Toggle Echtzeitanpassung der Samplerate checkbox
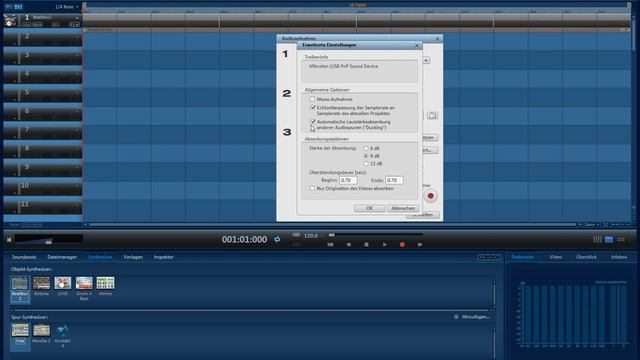Viewport: 640px width, 360px height. coord(313,108)
